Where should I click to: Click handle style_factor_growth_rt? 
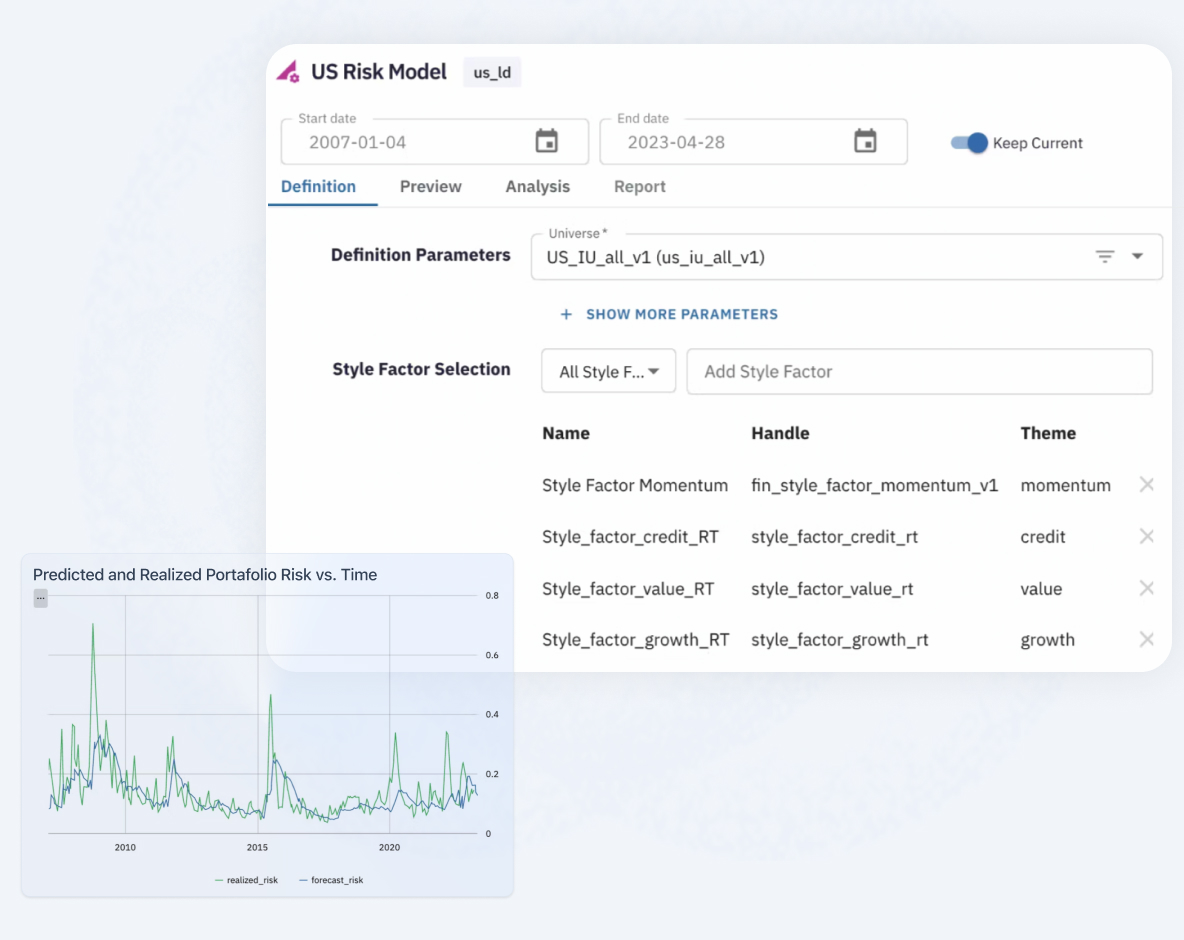pyautogui.click(x=840, y=640)
